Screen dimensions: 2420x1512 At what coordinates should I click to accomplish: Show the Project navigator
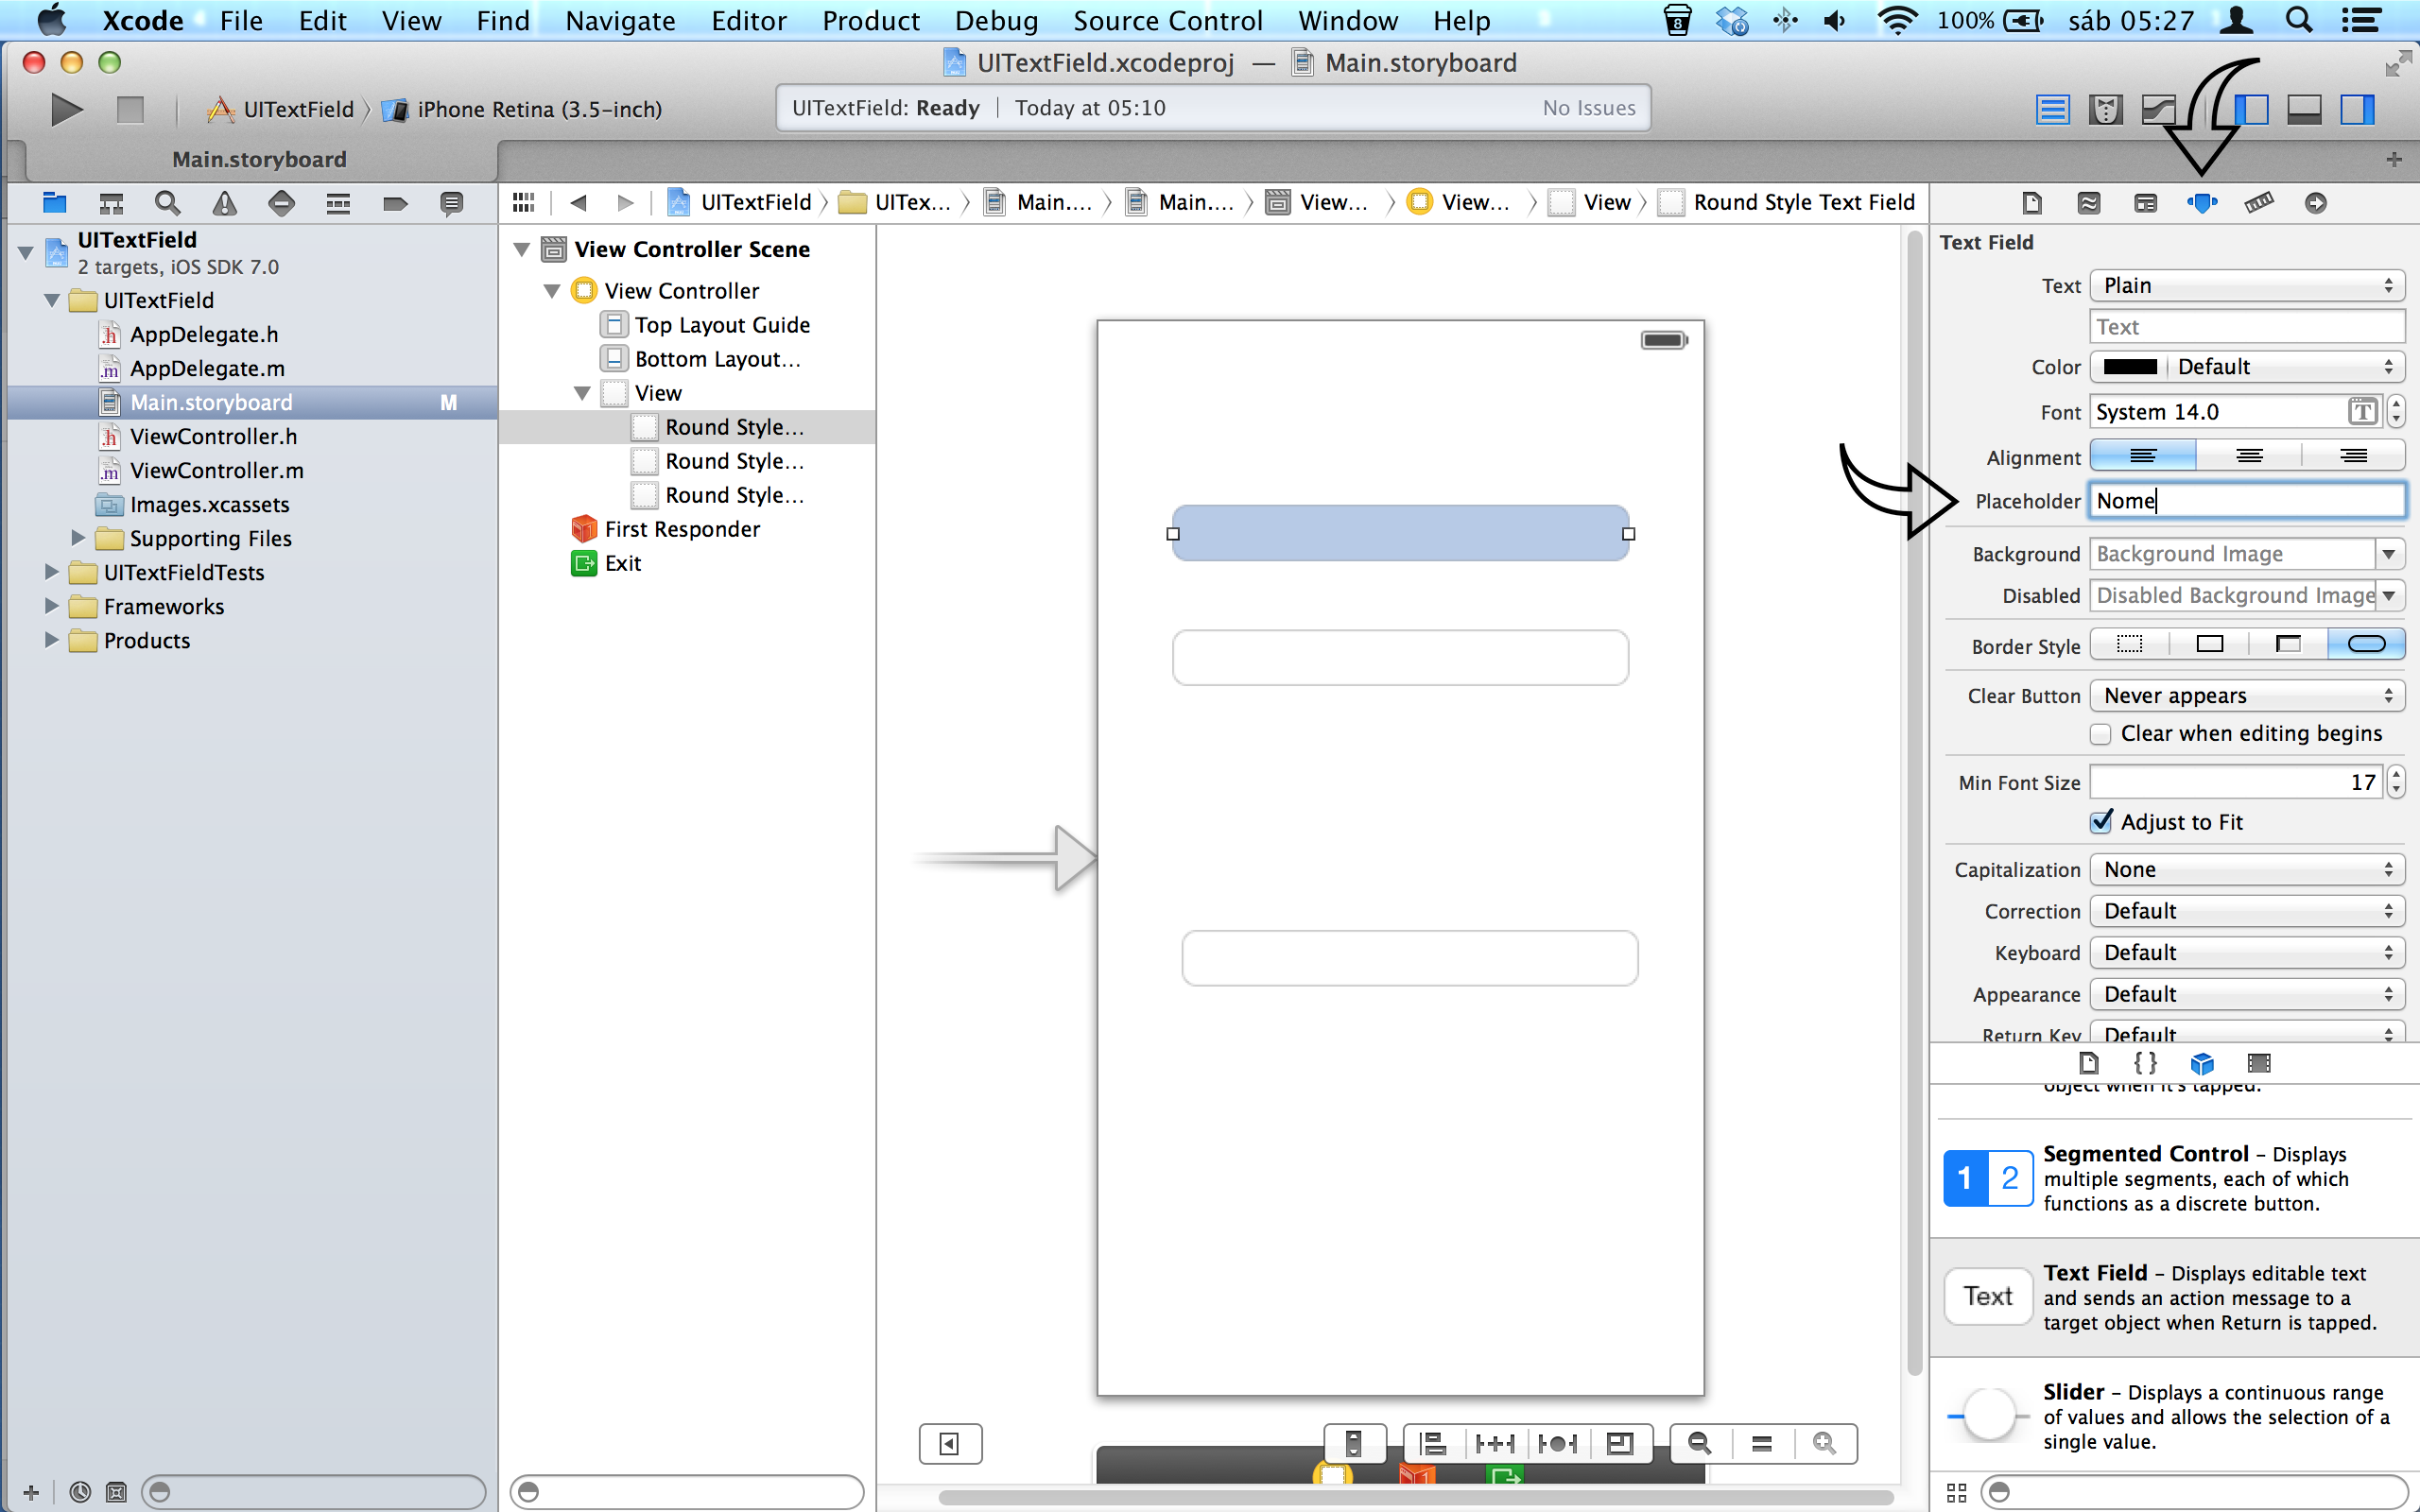pyautogui.click(x=55, y=204)
